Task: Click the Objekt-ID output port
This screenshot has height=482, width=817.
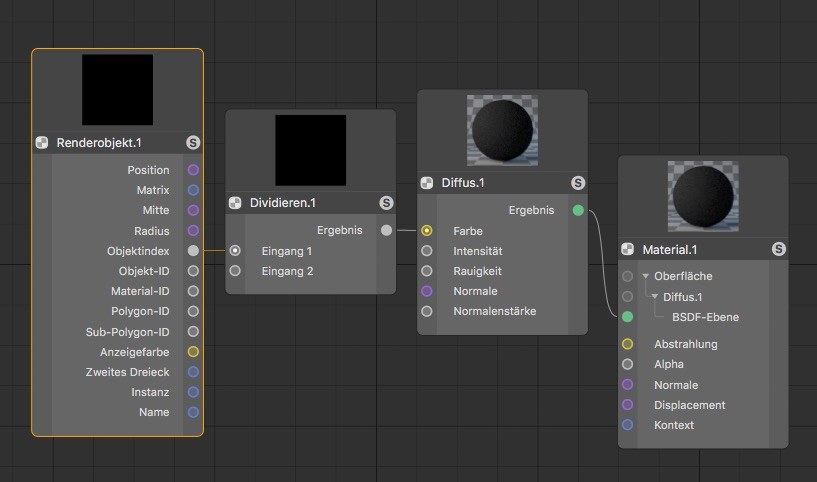Action: coord(193,271)
